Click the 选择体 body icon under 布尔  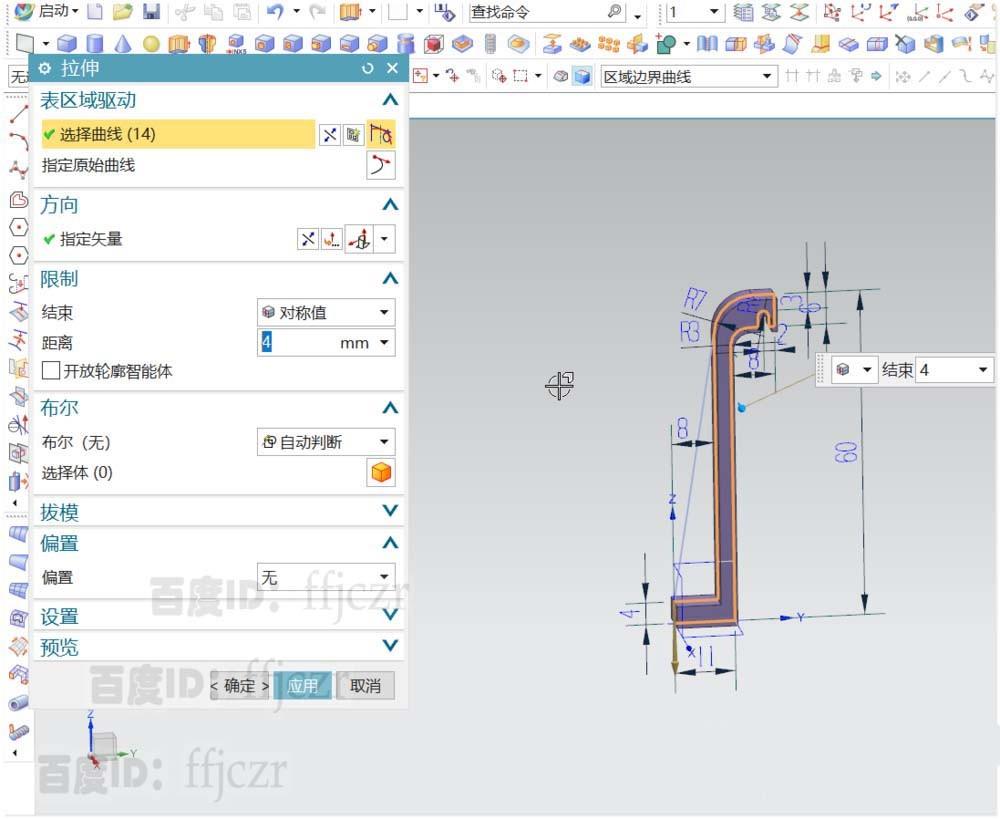coord(381,472)
